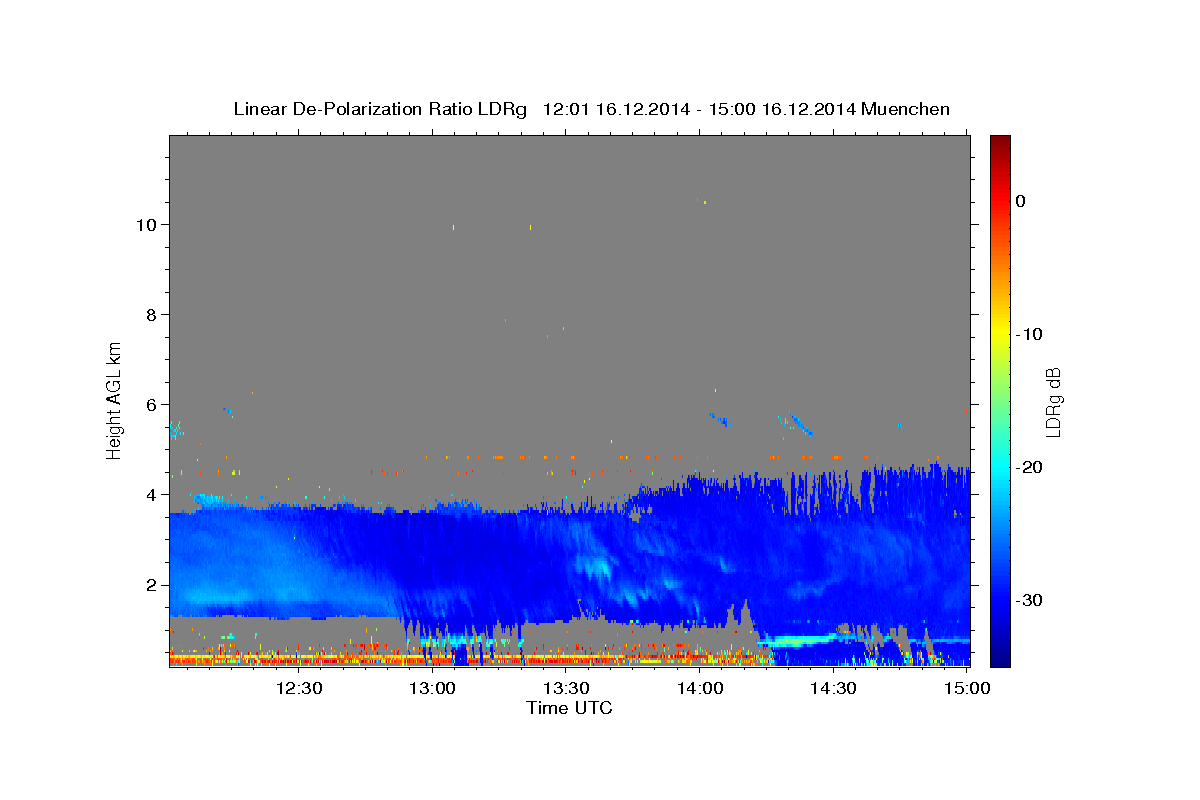Click the '13:00' time tick label
Screen dimensions: 1200x800
coord(433,688)
